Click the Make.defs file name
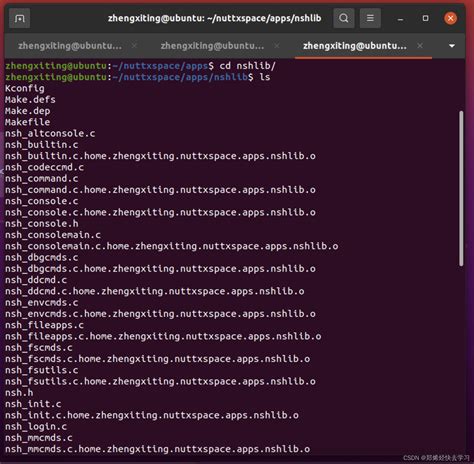Viewport: 474px width, 464px height. click(30, 100)
